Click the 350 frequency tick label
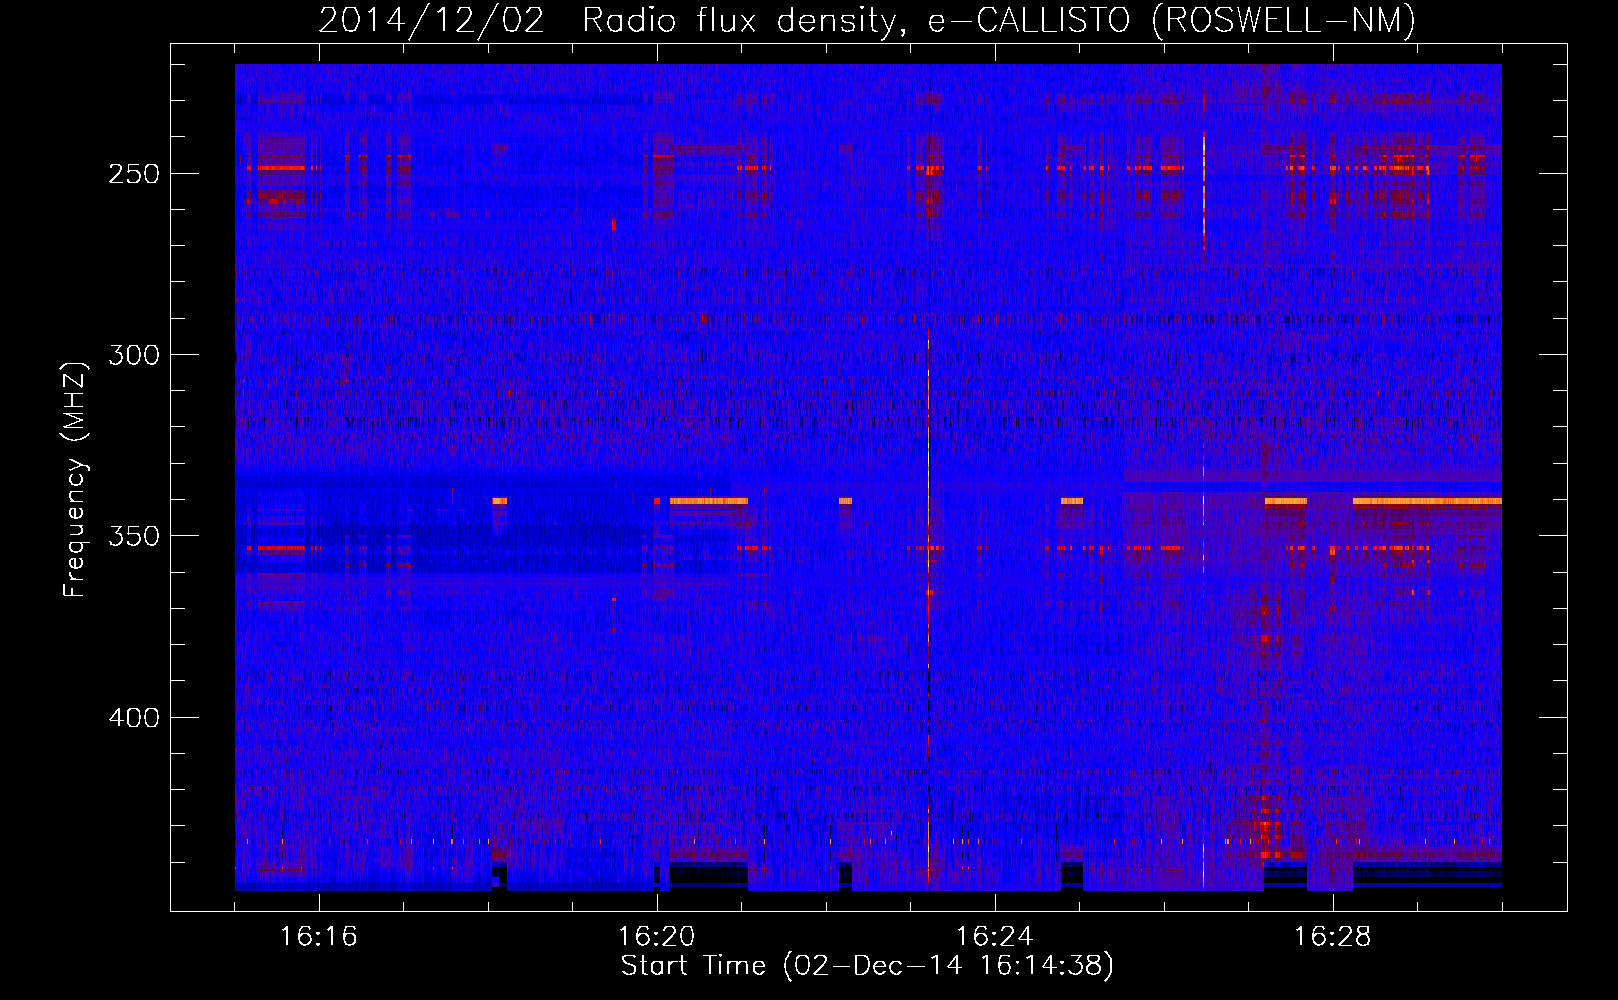Screen dimensions: 1618x1000 click(x=134, y=537)
